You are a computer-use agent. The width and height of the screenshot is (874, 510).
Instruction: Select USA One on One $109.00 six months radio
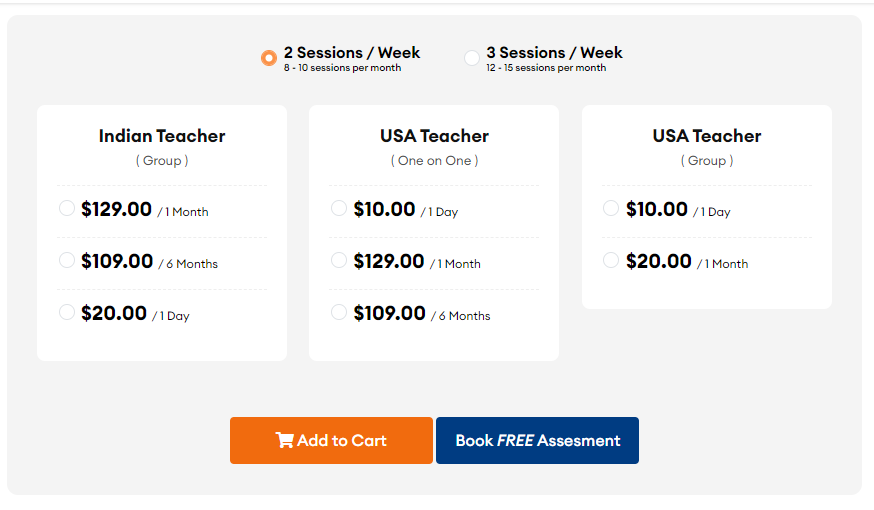click(339, 312)
